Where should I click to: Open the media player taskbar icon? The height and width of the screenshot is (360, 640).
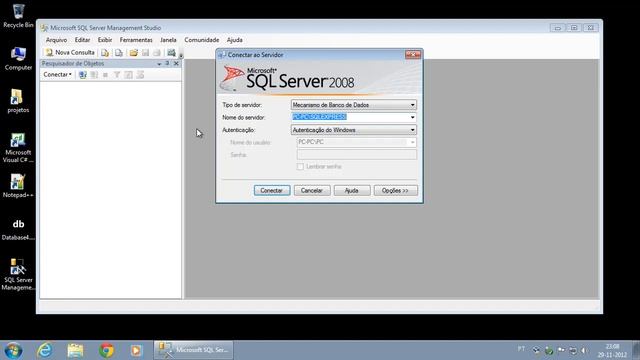click(x=136, y=351)
